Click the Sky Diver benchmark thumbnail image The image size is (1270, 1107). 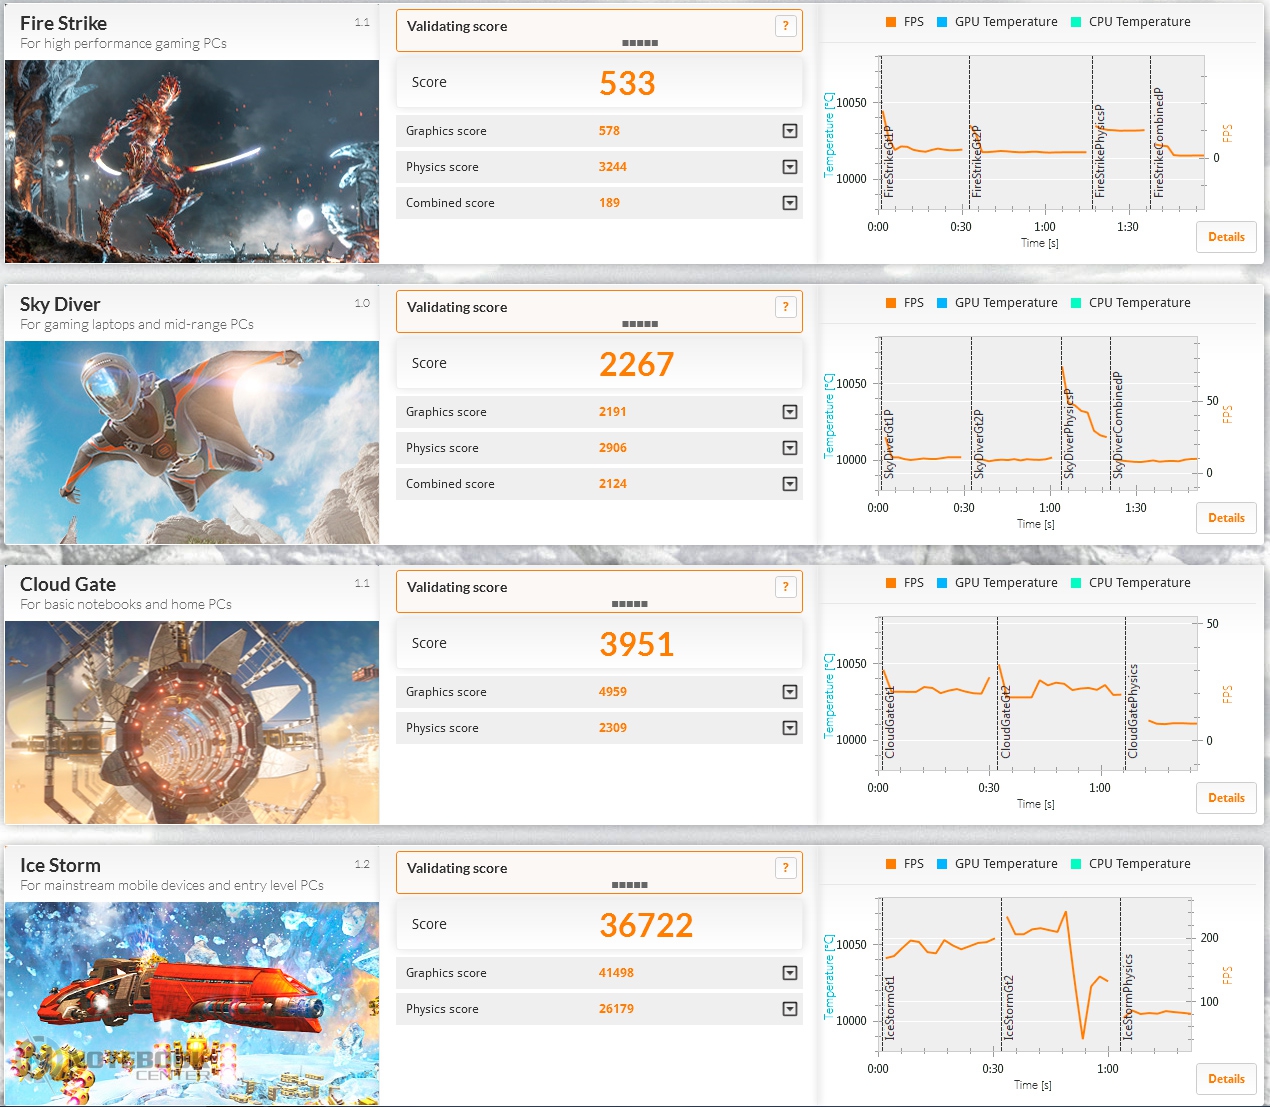pyautogui.click(x=192, y=442)
